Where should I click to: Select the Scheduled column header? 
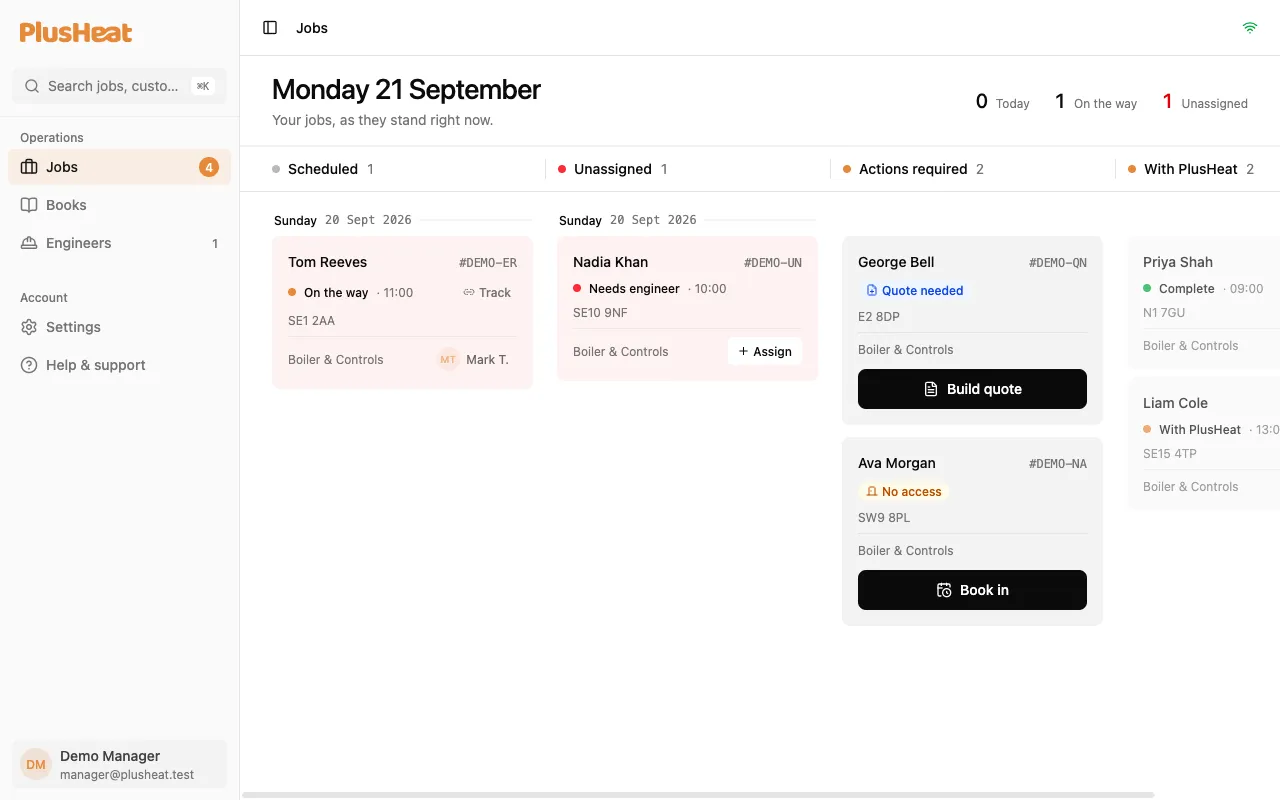(322, 169)
